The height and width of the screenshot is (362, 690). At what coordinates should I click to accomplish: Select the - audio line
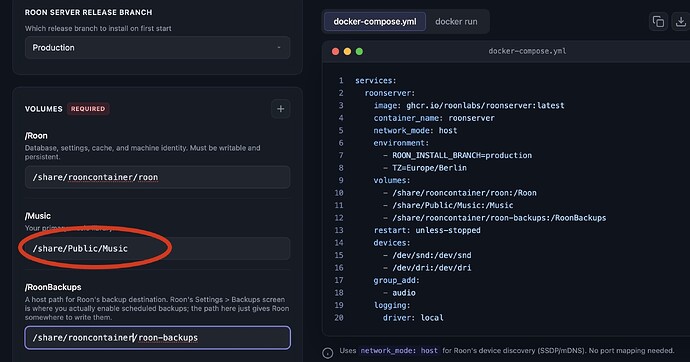(399, 293)
